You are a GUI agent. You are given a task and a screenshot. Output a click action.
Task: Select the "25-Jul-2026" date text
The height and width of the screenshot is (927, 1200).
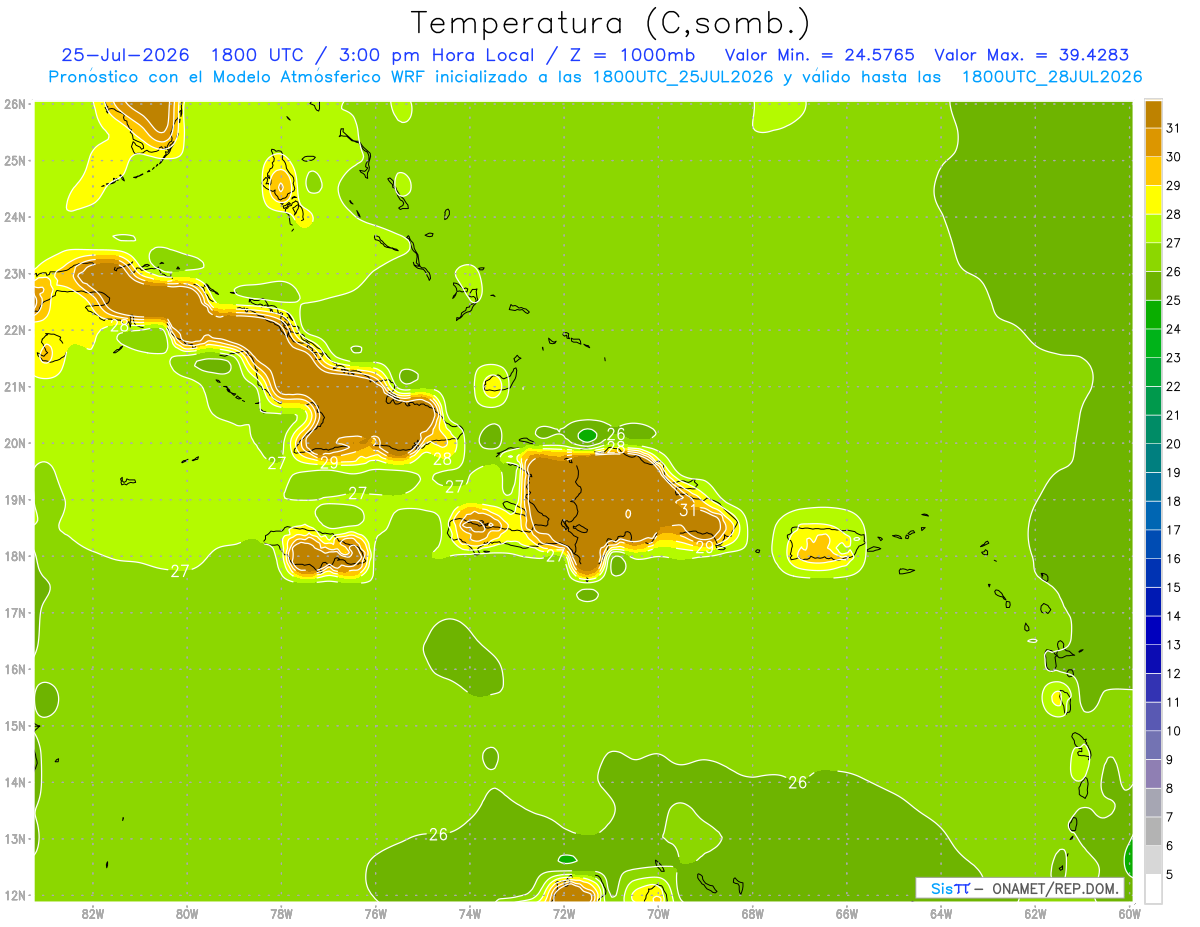pos(123,55)
